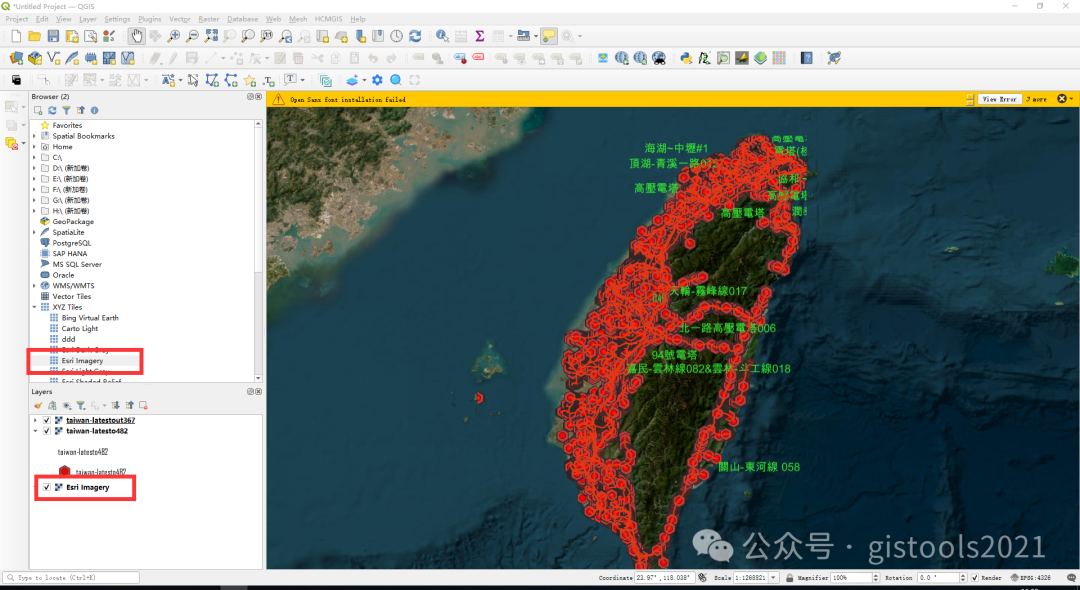
Task: Toggle visibility of taiwan-latestout367 layer
Action: click(47, 420)
